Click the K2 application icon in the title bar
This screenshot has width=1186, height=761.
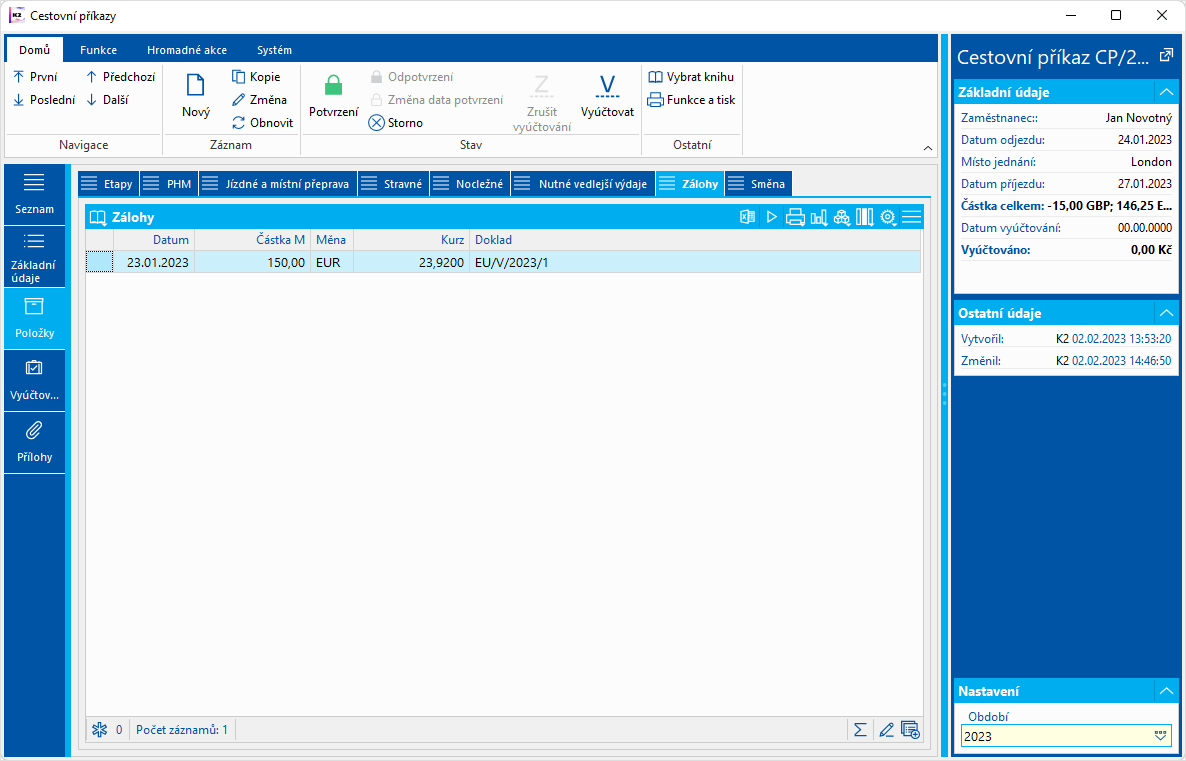coord(16,15)
